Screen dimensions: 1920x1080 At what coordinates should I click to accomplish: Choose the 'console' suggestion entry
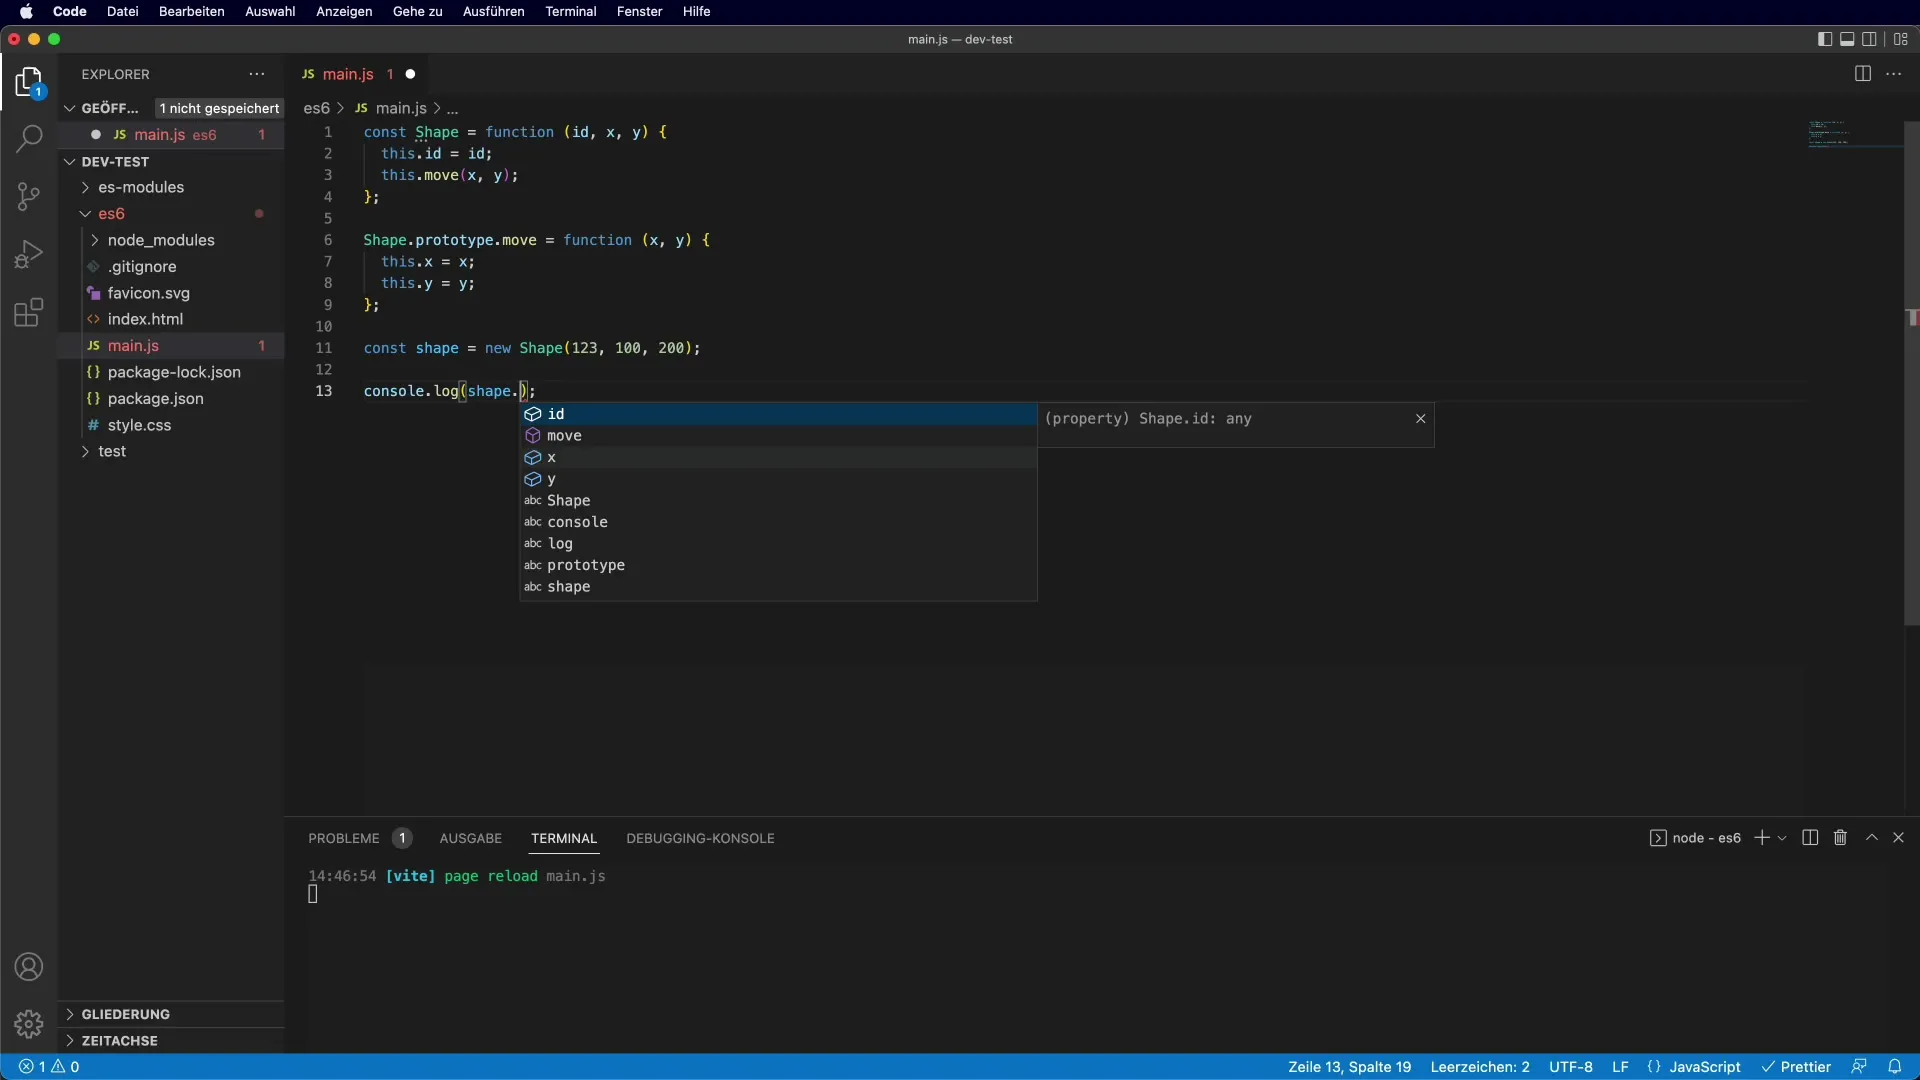[x=778, y=522]
